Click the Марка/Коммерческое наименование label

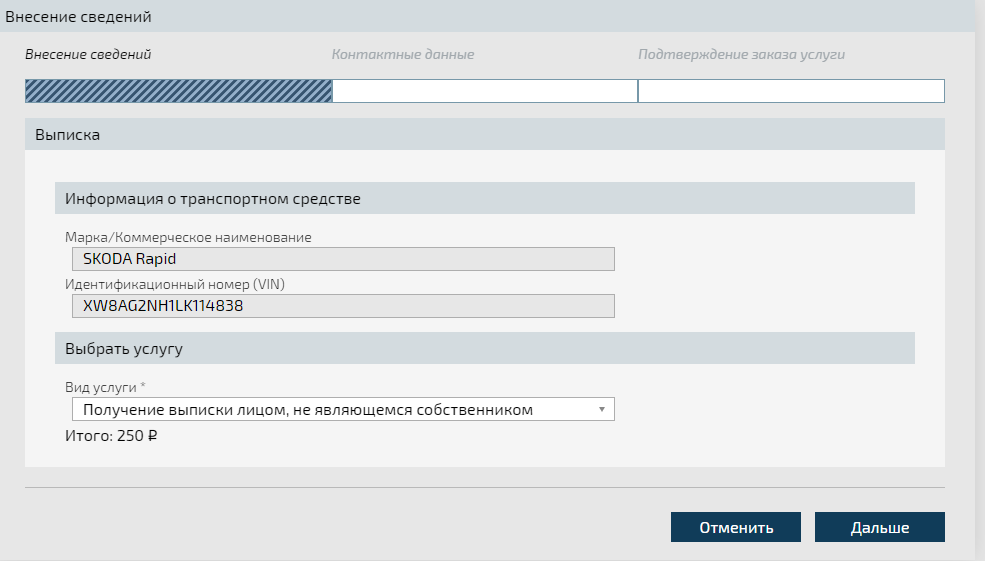point(187,237)
